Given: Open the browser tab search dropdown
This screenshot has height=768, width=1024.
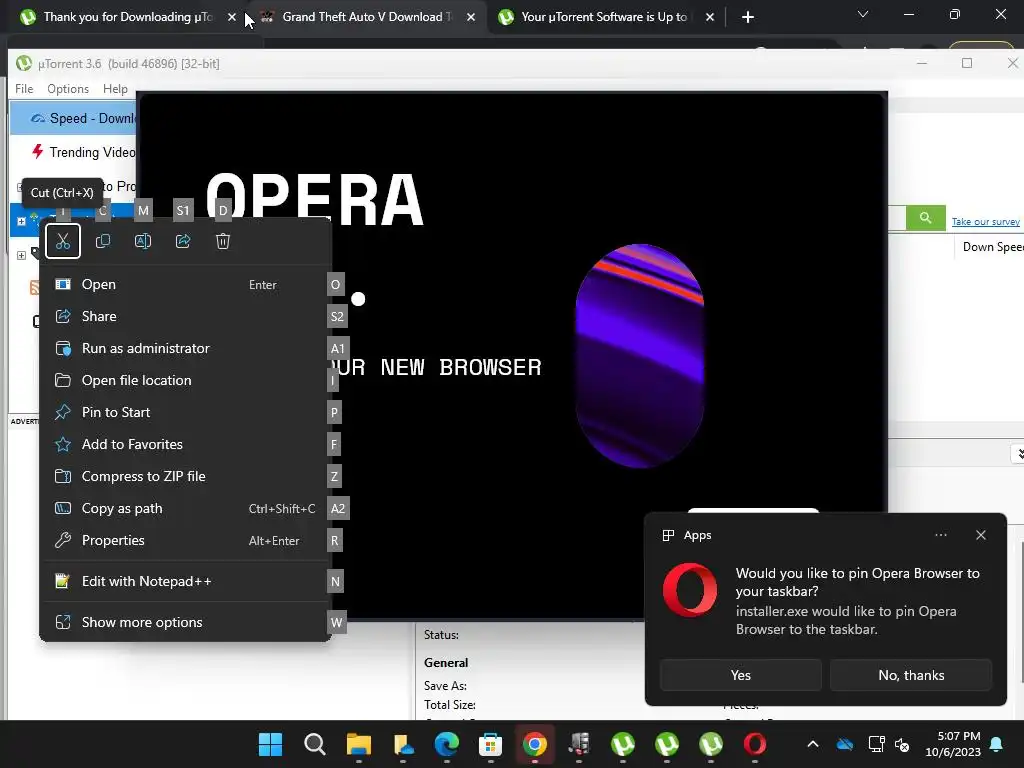Looking at the screenshot, I should pos(863,14).
